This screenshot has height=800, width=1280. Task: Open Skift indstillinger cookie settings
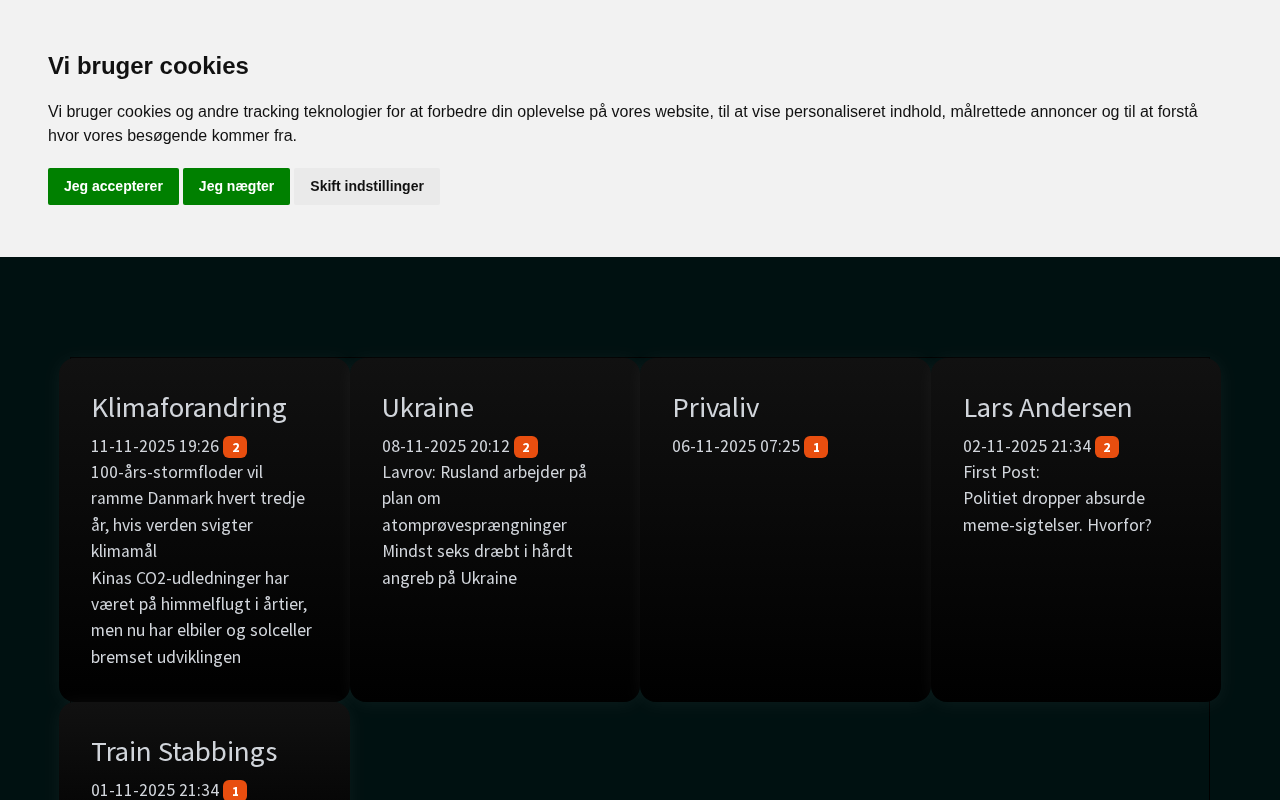point(367,186)
